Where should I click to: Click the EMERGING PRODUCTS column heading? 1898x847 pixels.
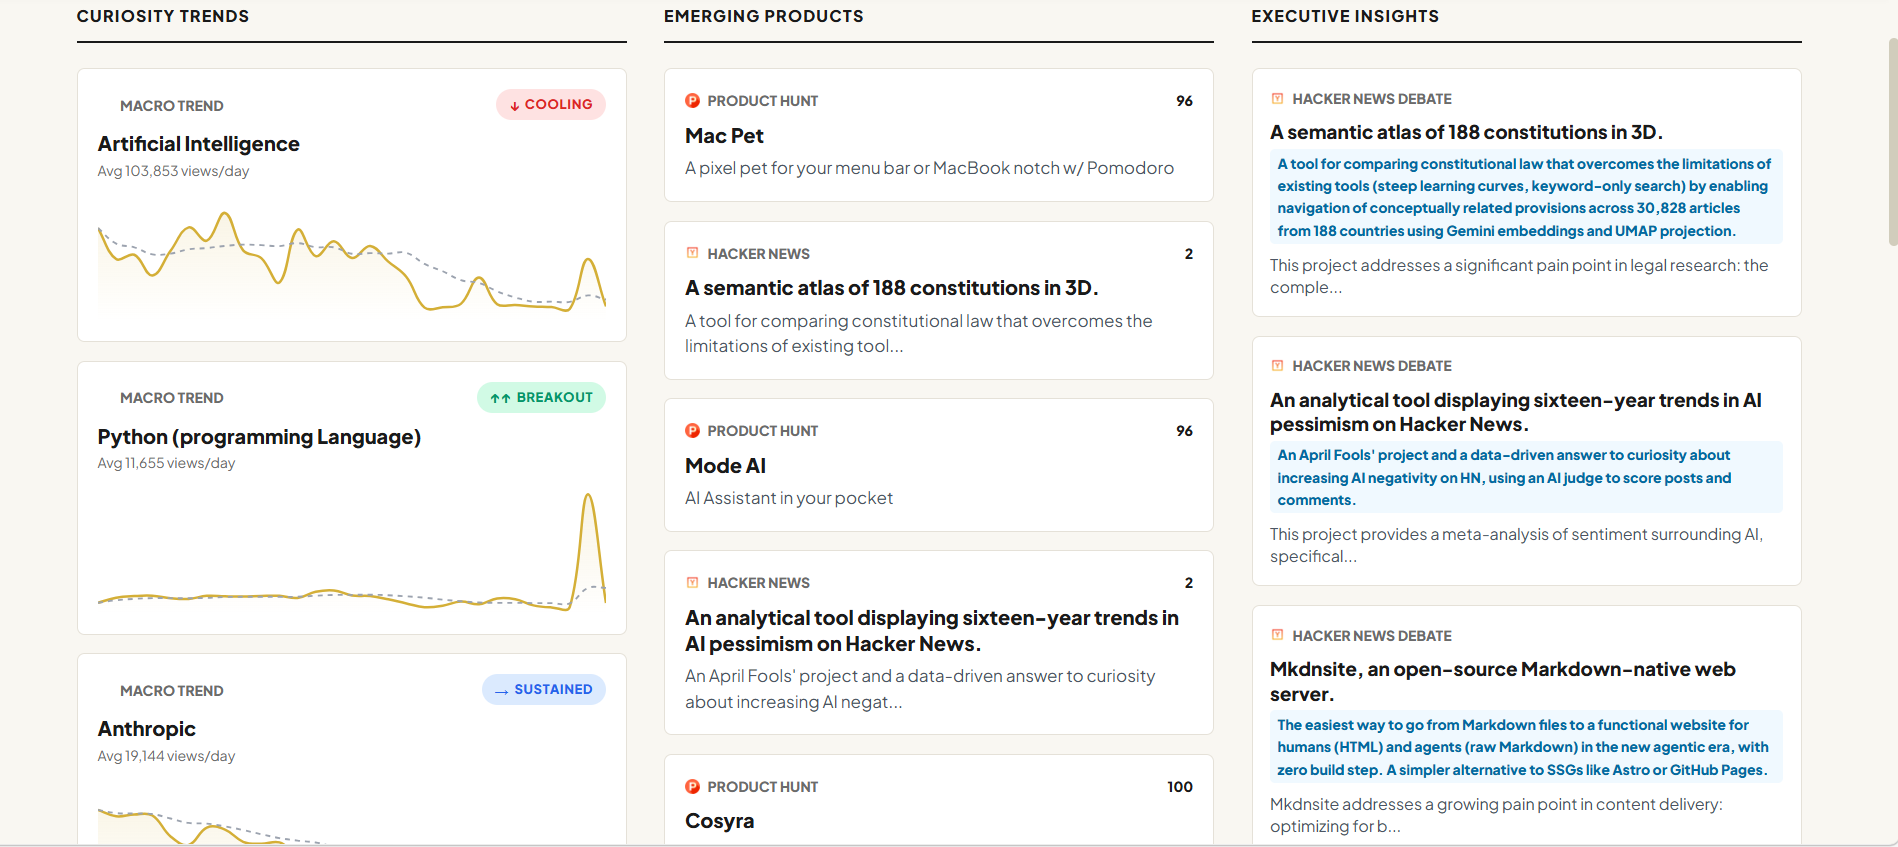point(764,16)
